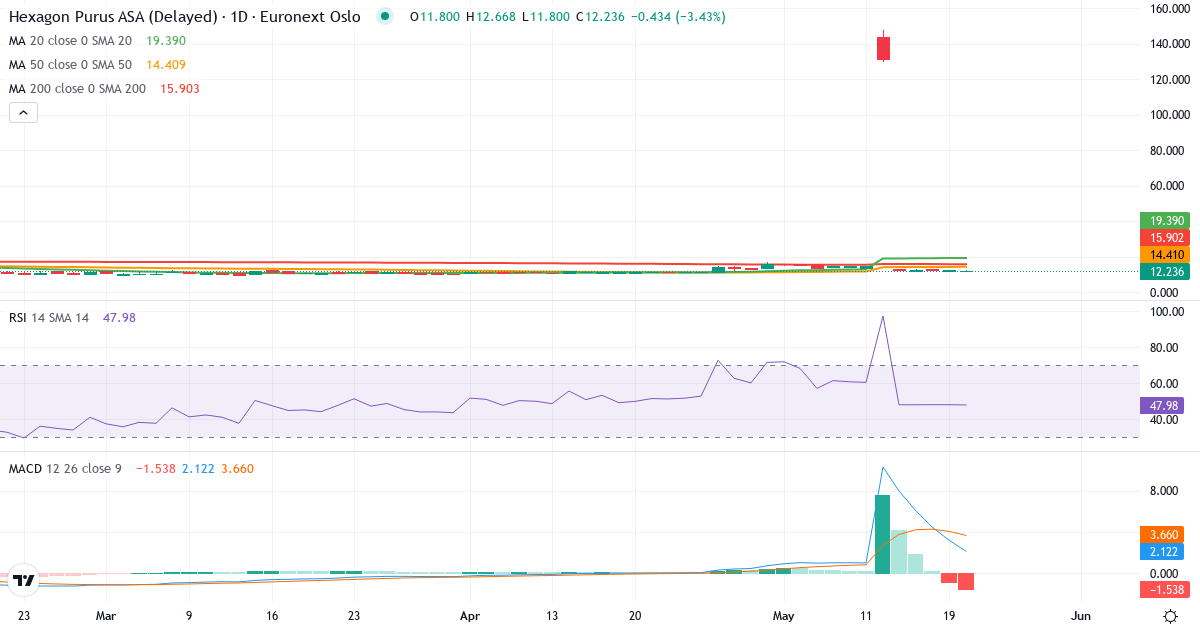Click the MACD value label 2.122
Screen dimensions: 1200x630
click(x=1161, y=552)
